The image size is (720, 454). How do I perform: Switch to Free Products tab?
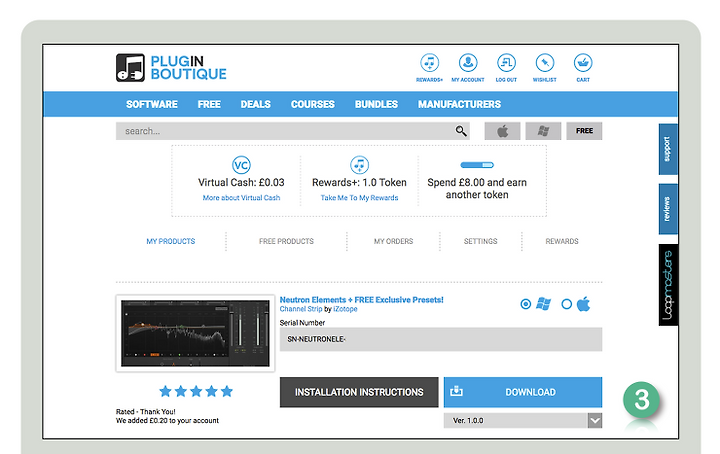tap(286, 241)
